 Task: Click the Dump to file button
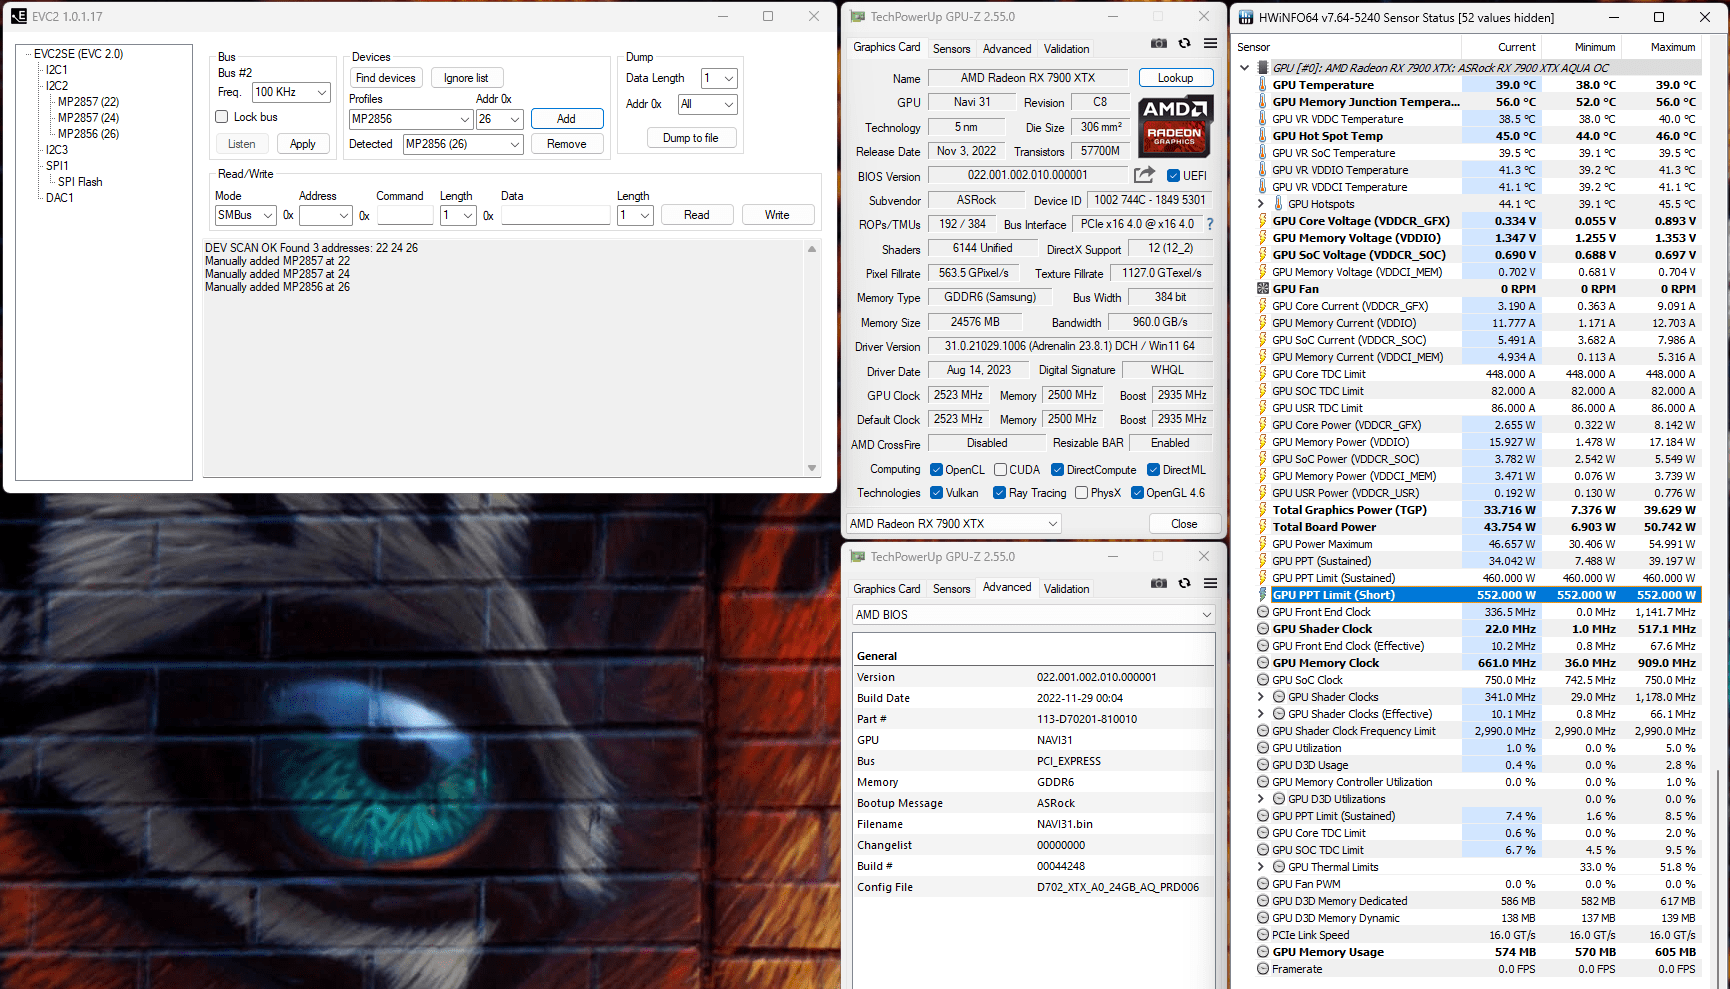(x=691, y=138)
